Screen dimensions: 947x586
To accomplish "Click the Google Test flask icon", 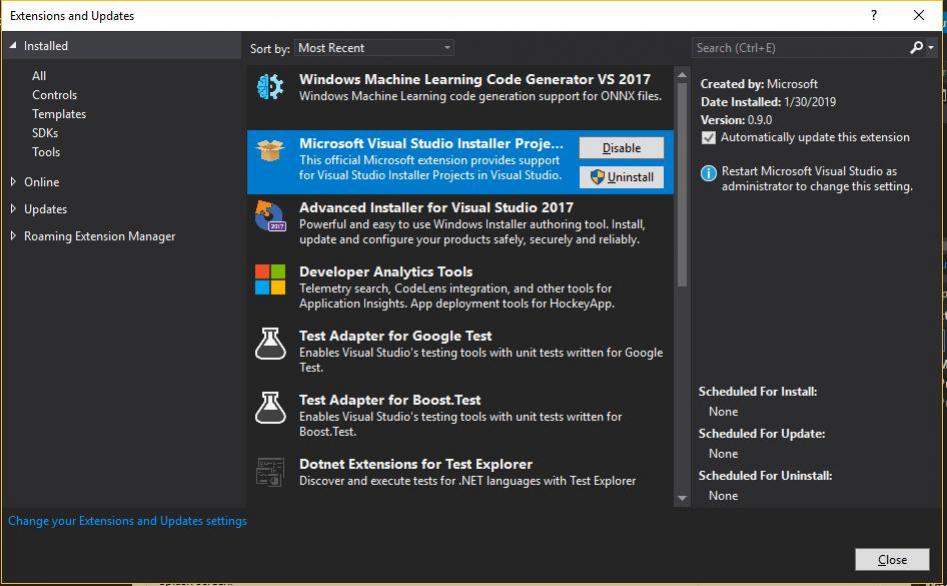I will [x=270, y=344].
